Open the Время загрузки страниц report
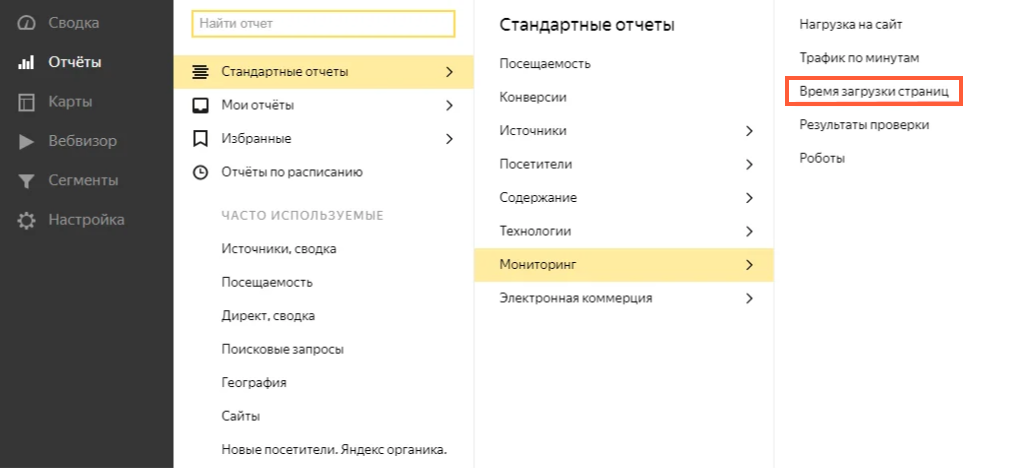 [874, 92]
